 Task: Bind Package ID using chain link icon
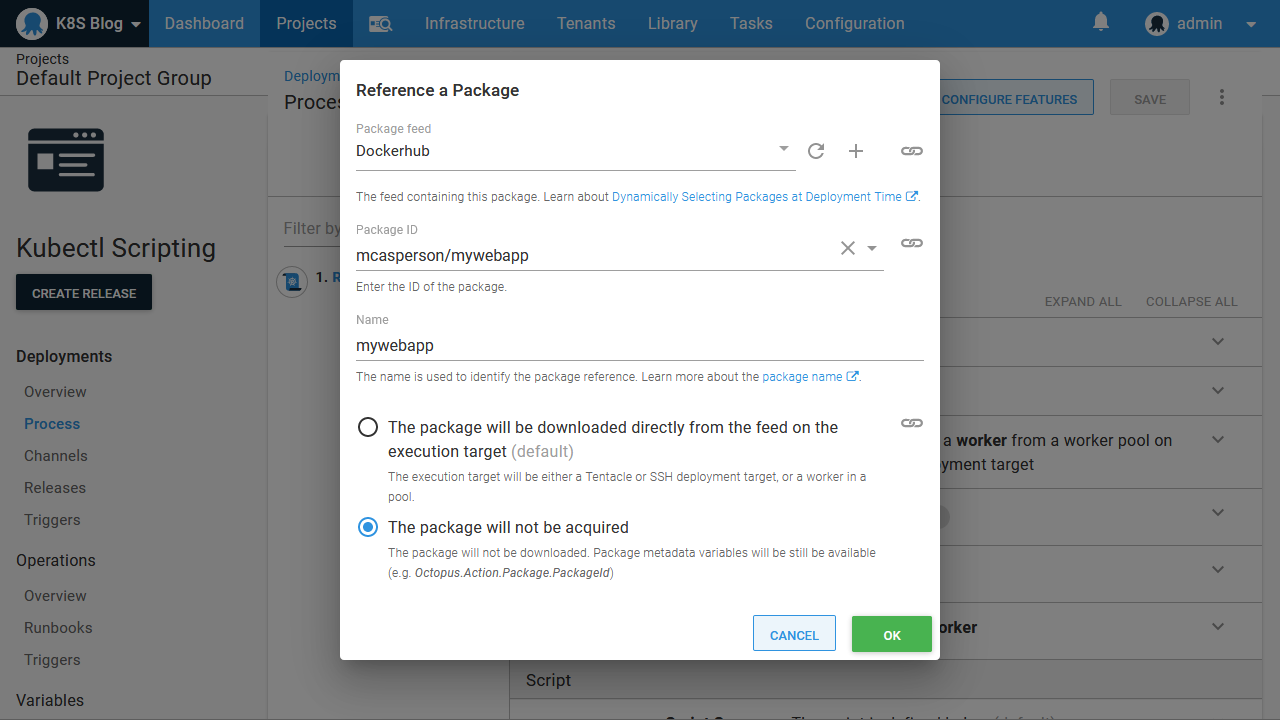(911, 243)
